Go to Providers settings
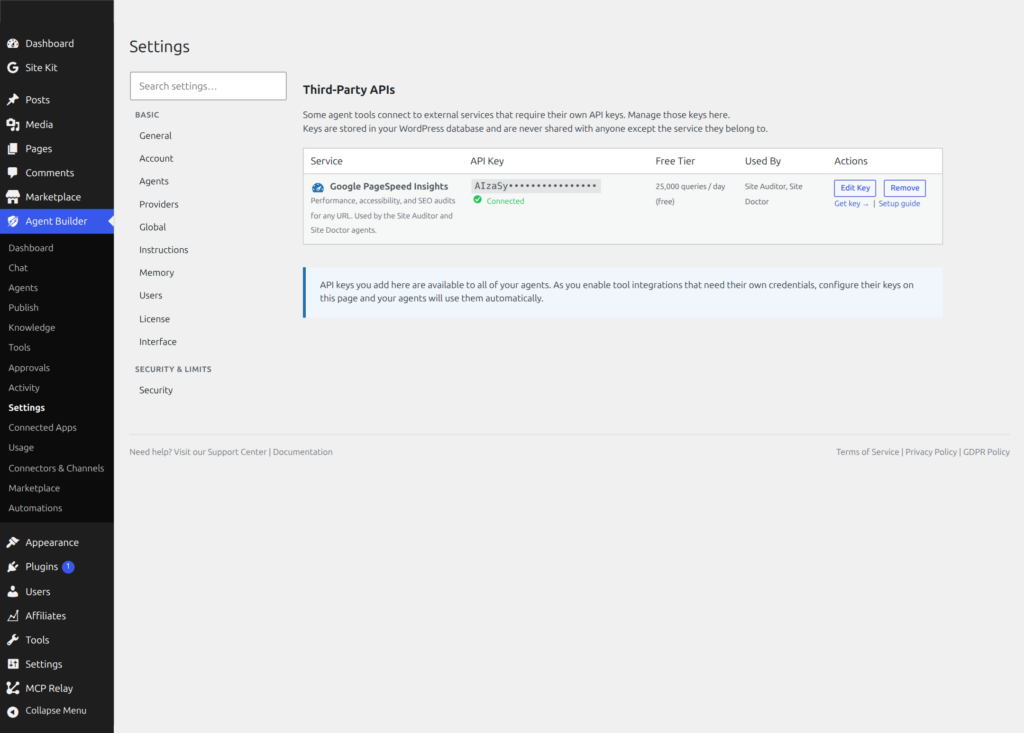The height and width of the screenshot is (733, 1024). click(159, 204)
